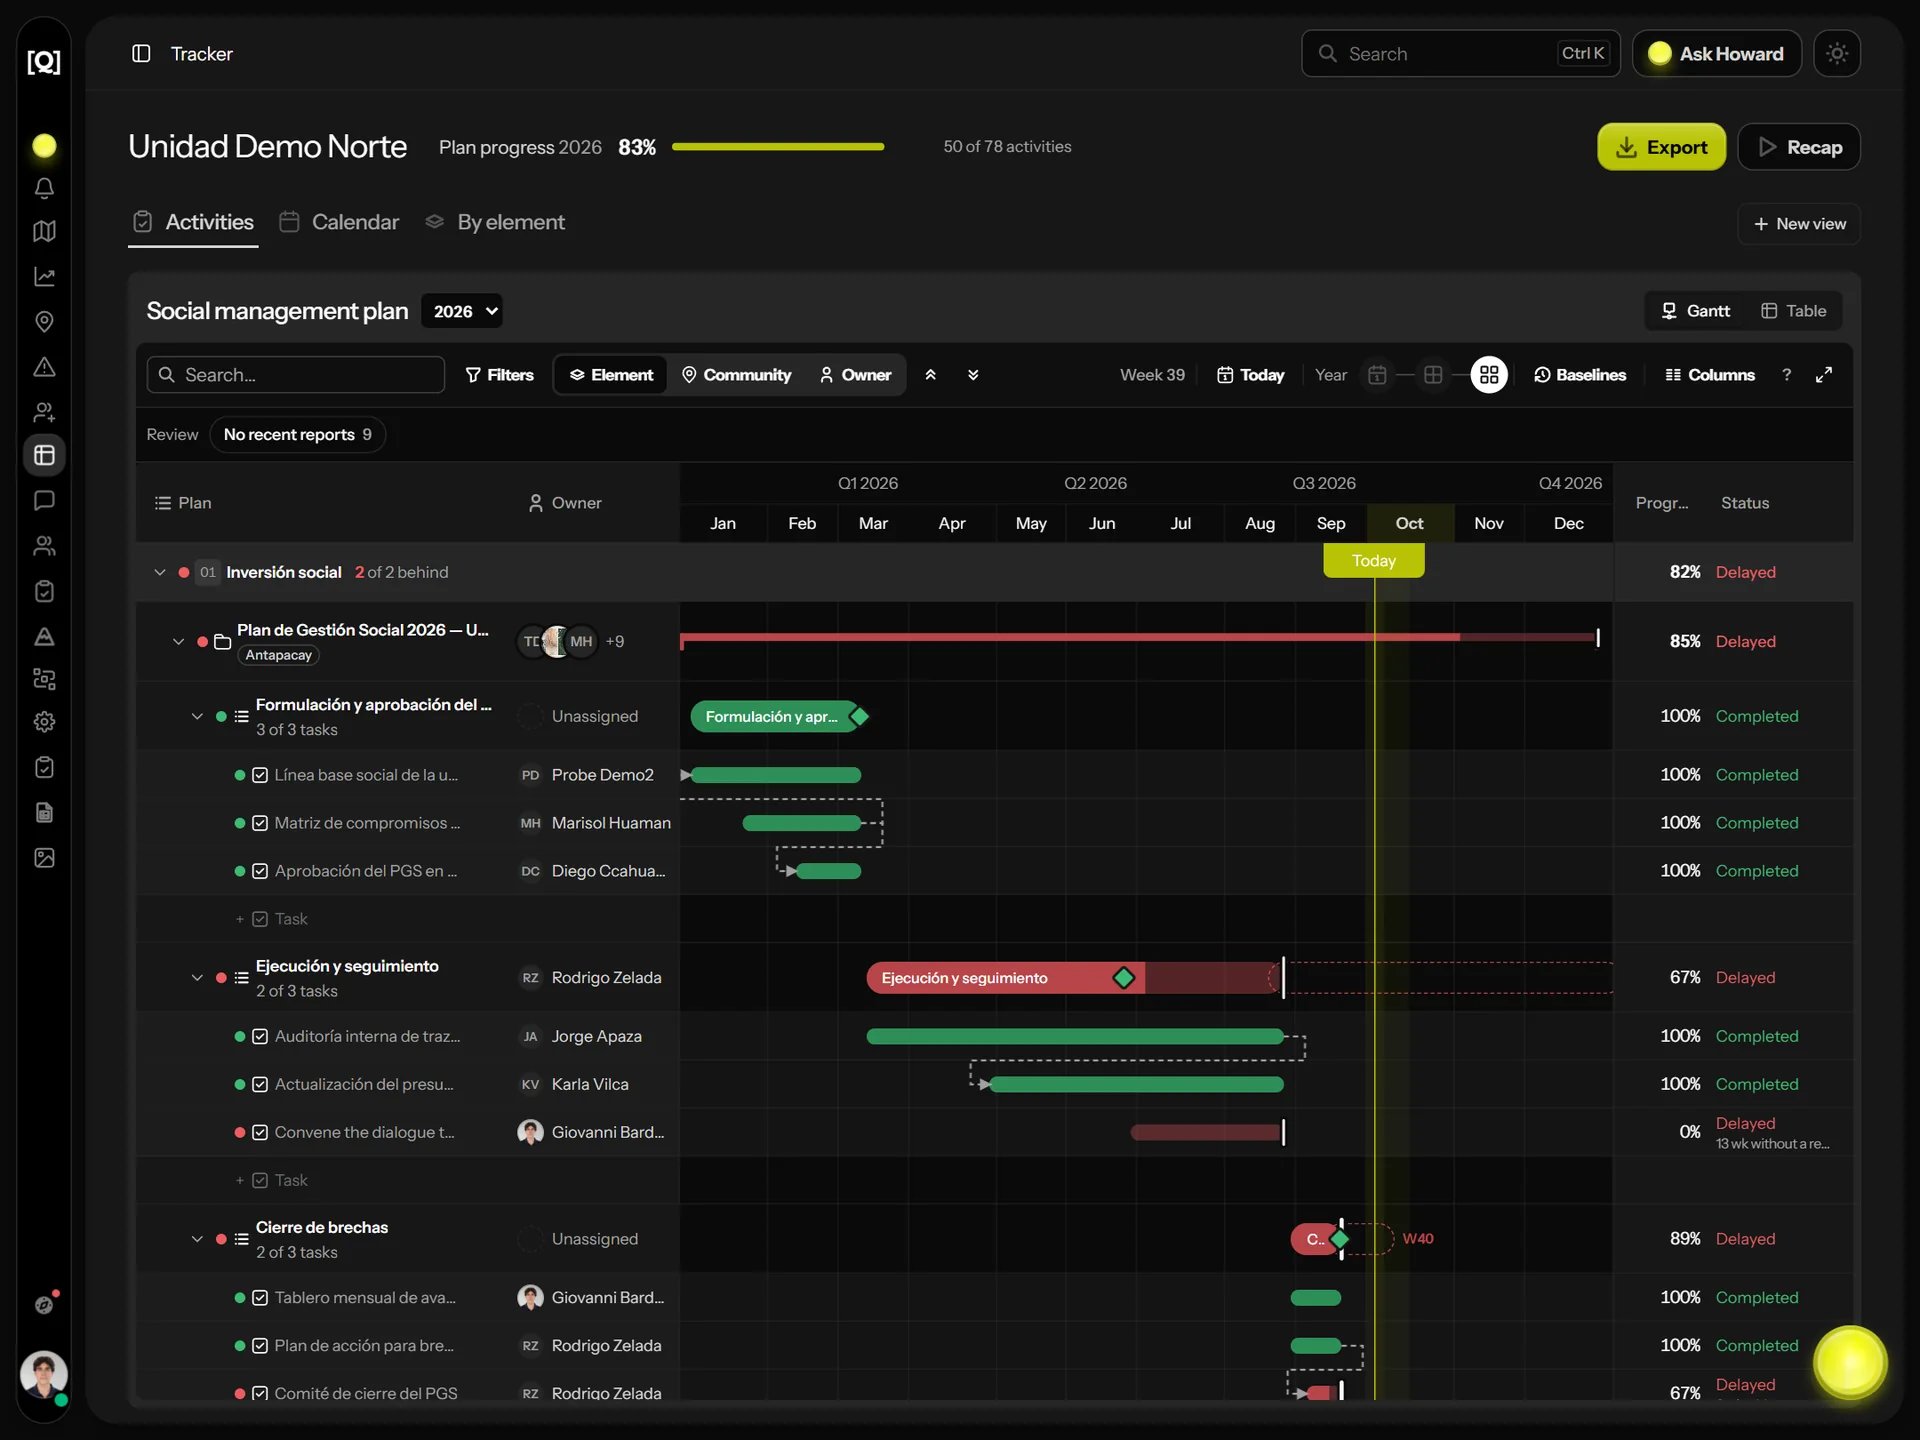The width and height of the screenshot is (1920, 1440).
Task: Toggle the sidebar panel icon beside Tracker
Action: (x=141, y=53)
